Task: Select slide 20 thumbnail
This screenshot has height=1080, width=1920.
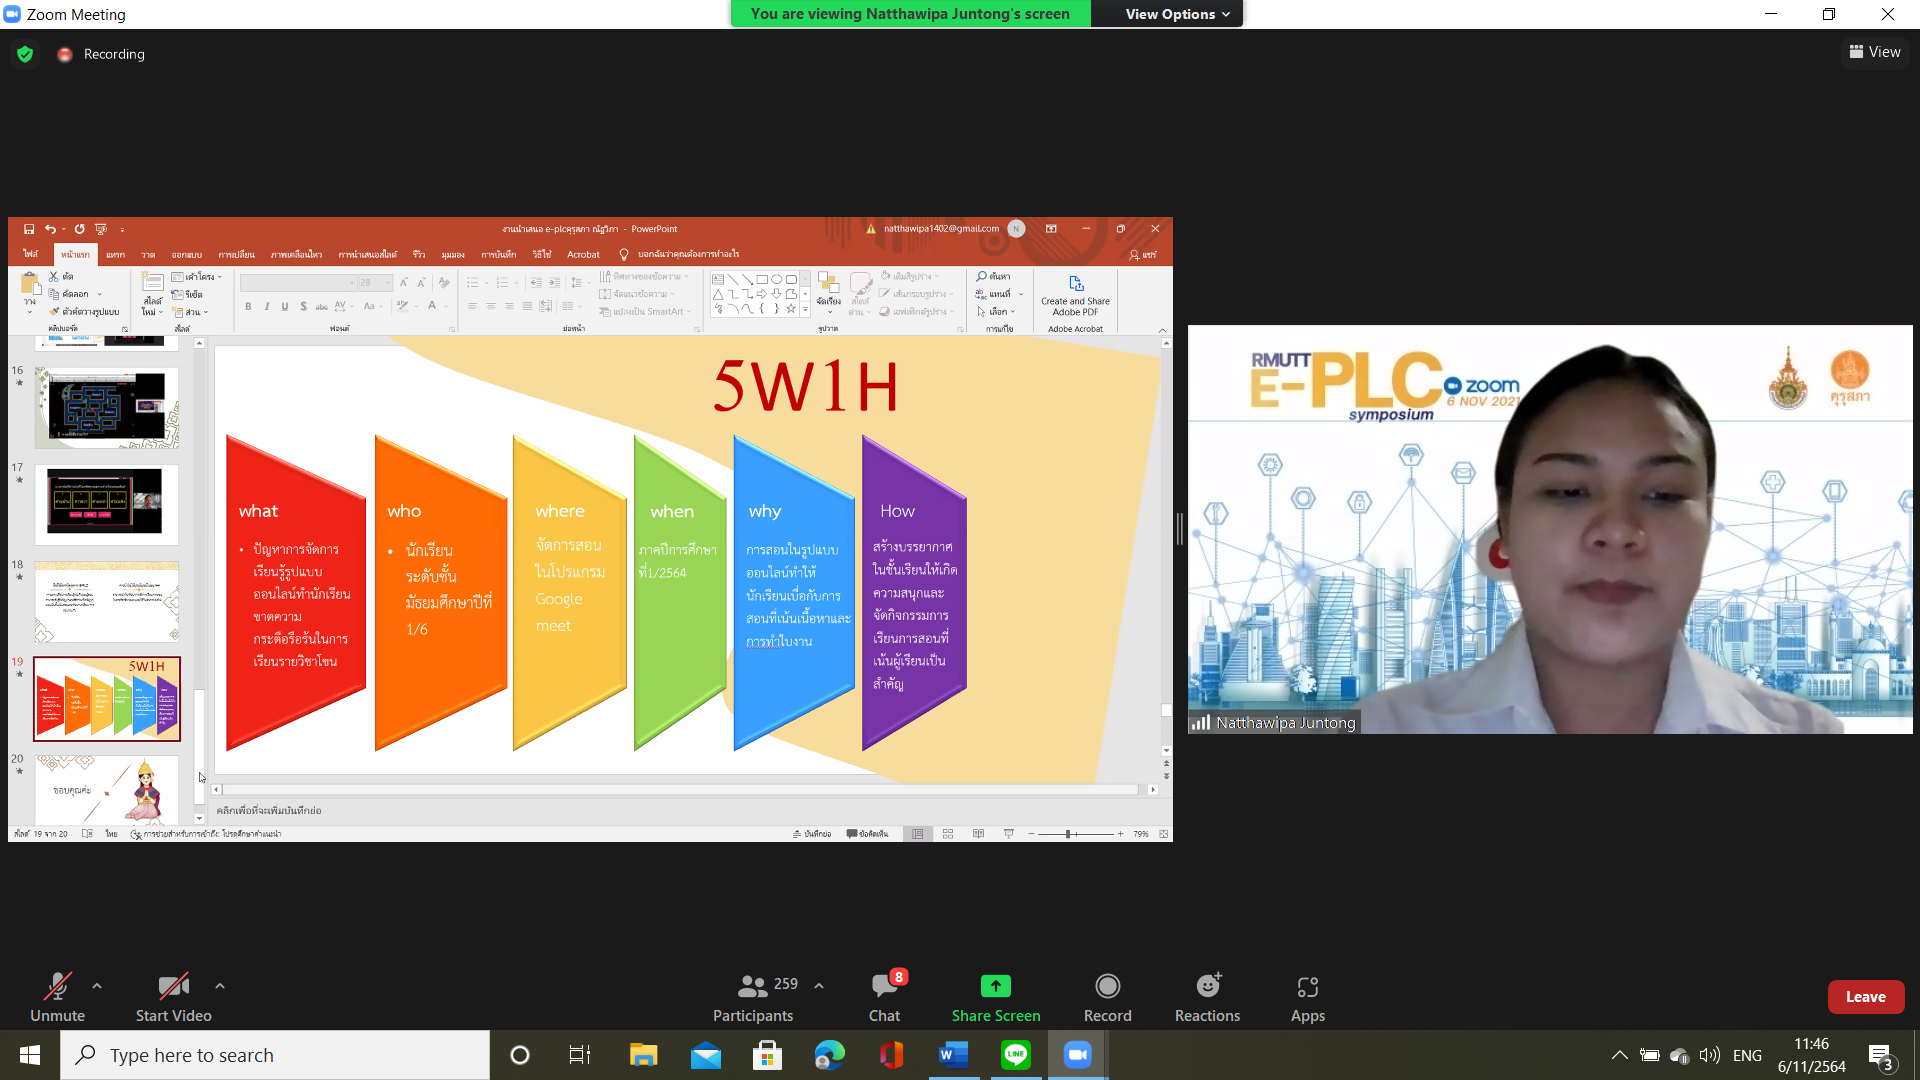Action: [107, 789]
